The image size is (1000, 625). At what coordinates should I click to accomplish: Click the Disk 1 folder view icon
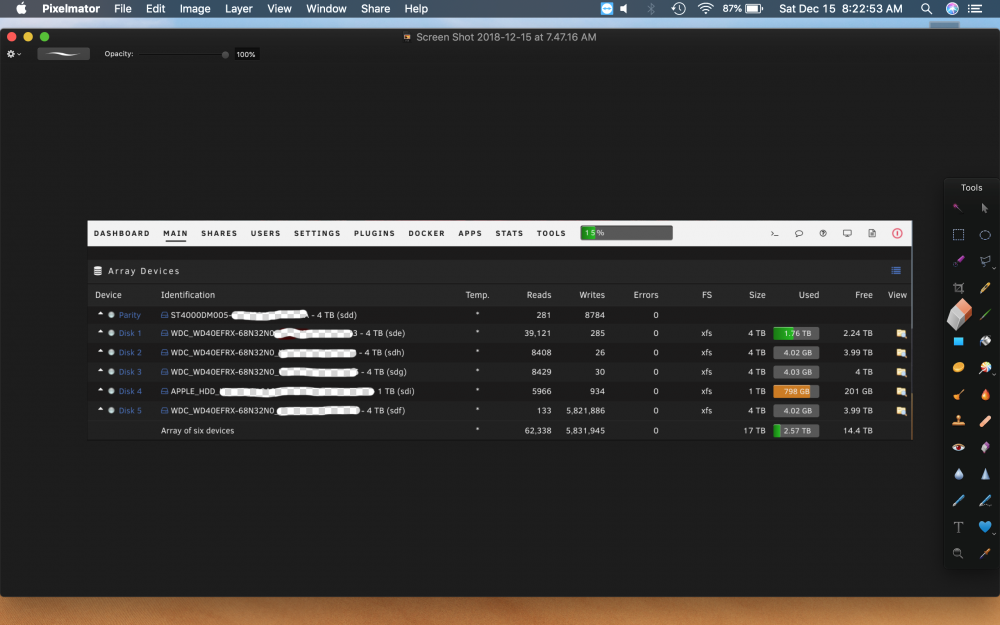[x=901, y=334]
